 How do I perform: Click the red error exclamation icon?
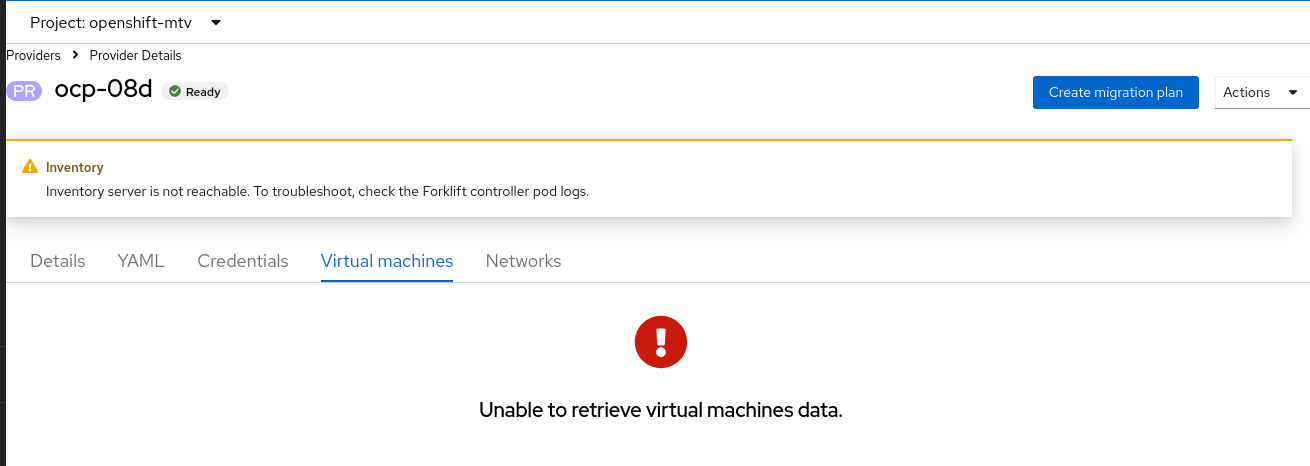(661, 342)
